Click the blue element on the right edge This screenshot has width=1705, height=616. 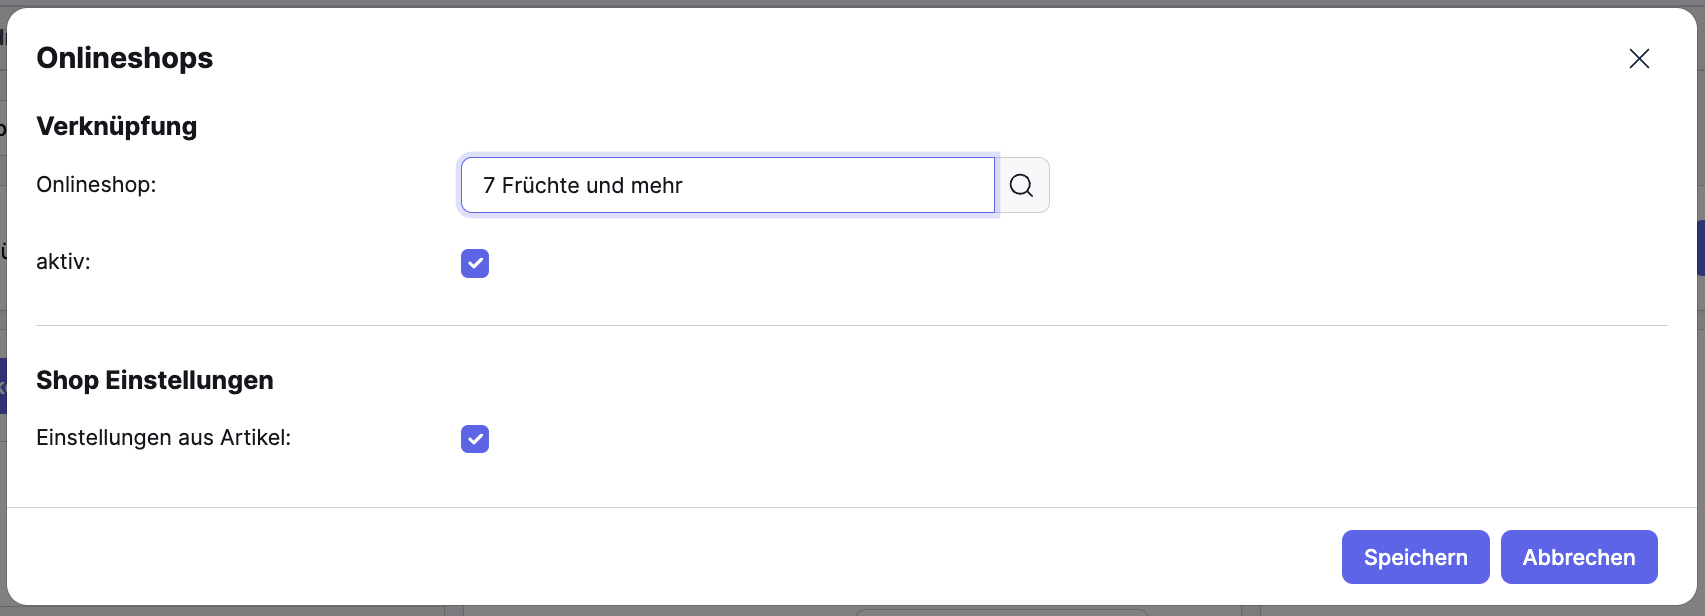point(1701,248)
